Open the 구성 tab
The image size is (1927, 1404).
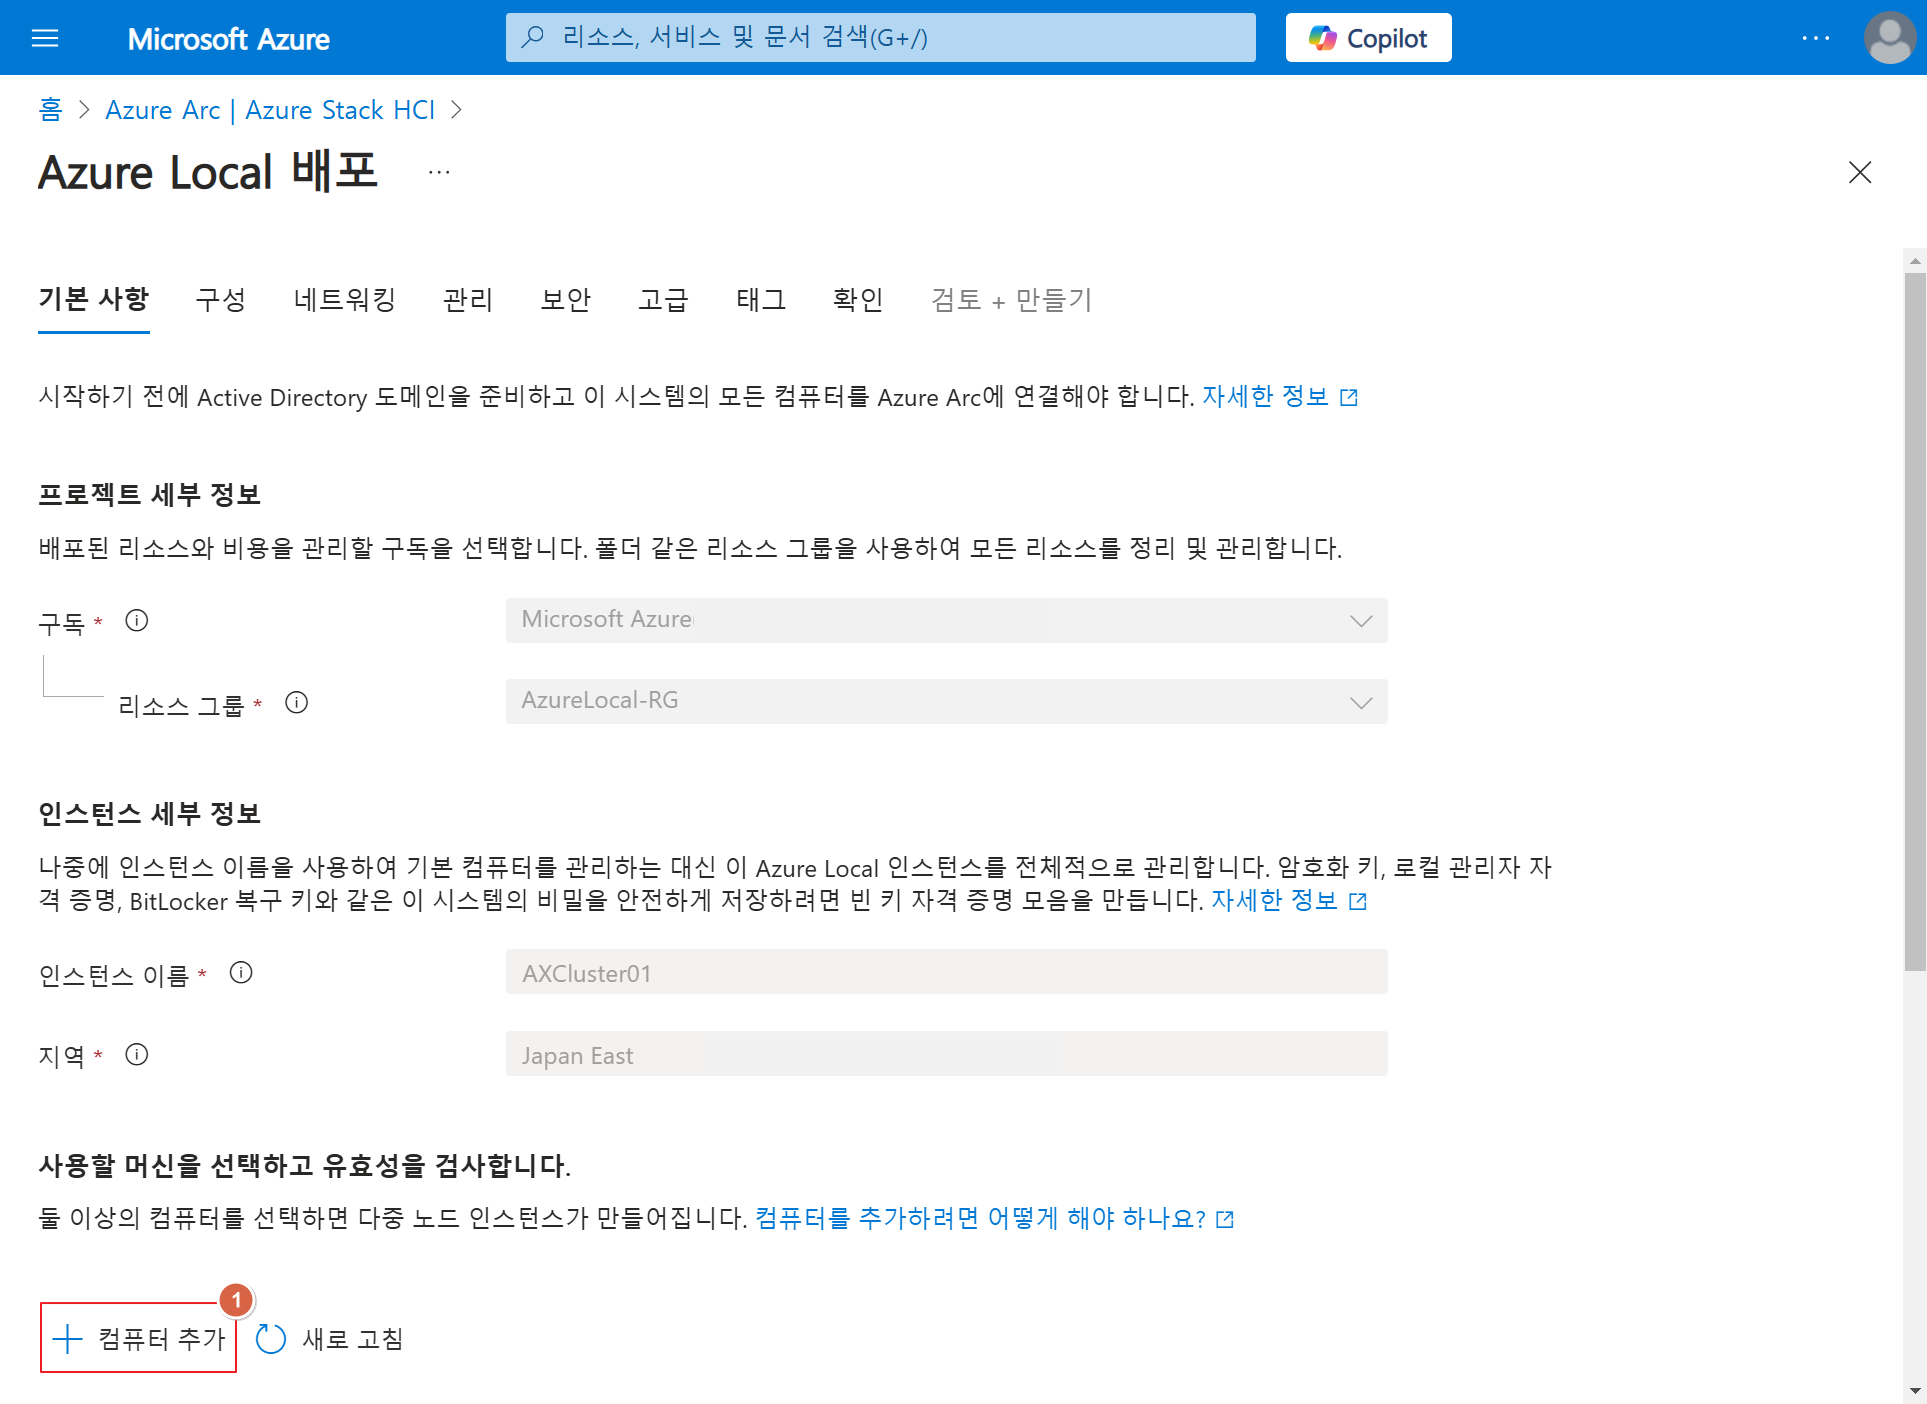point(221,299)
